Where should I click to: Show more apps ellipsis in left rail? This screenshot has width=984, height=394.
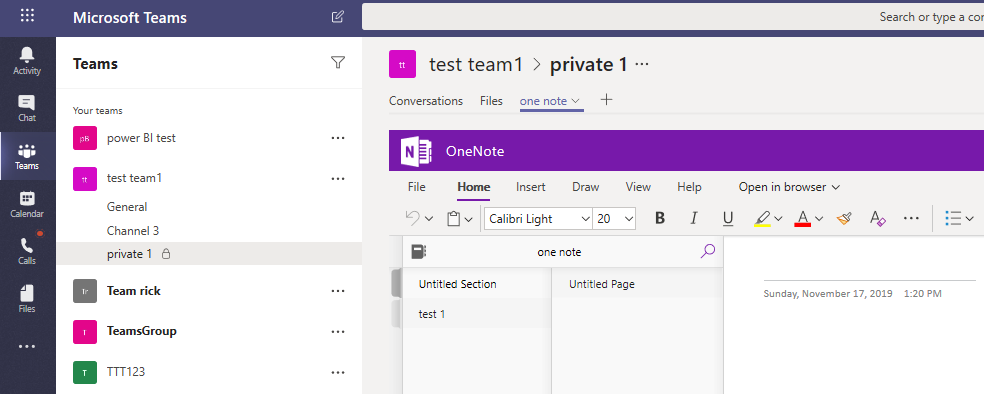tap(27, 346)
